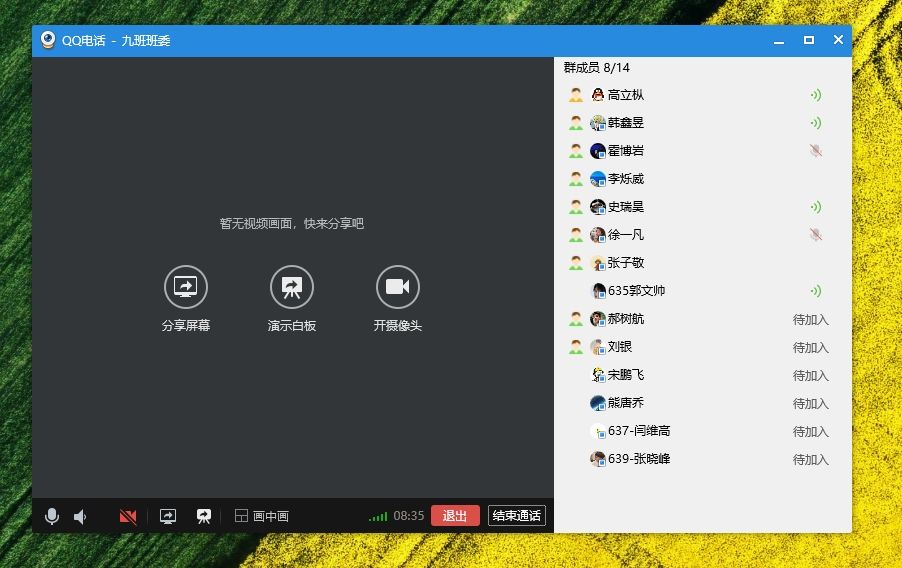Click the 群成员 8/14 header
The image size is (902, 568).
597,68
